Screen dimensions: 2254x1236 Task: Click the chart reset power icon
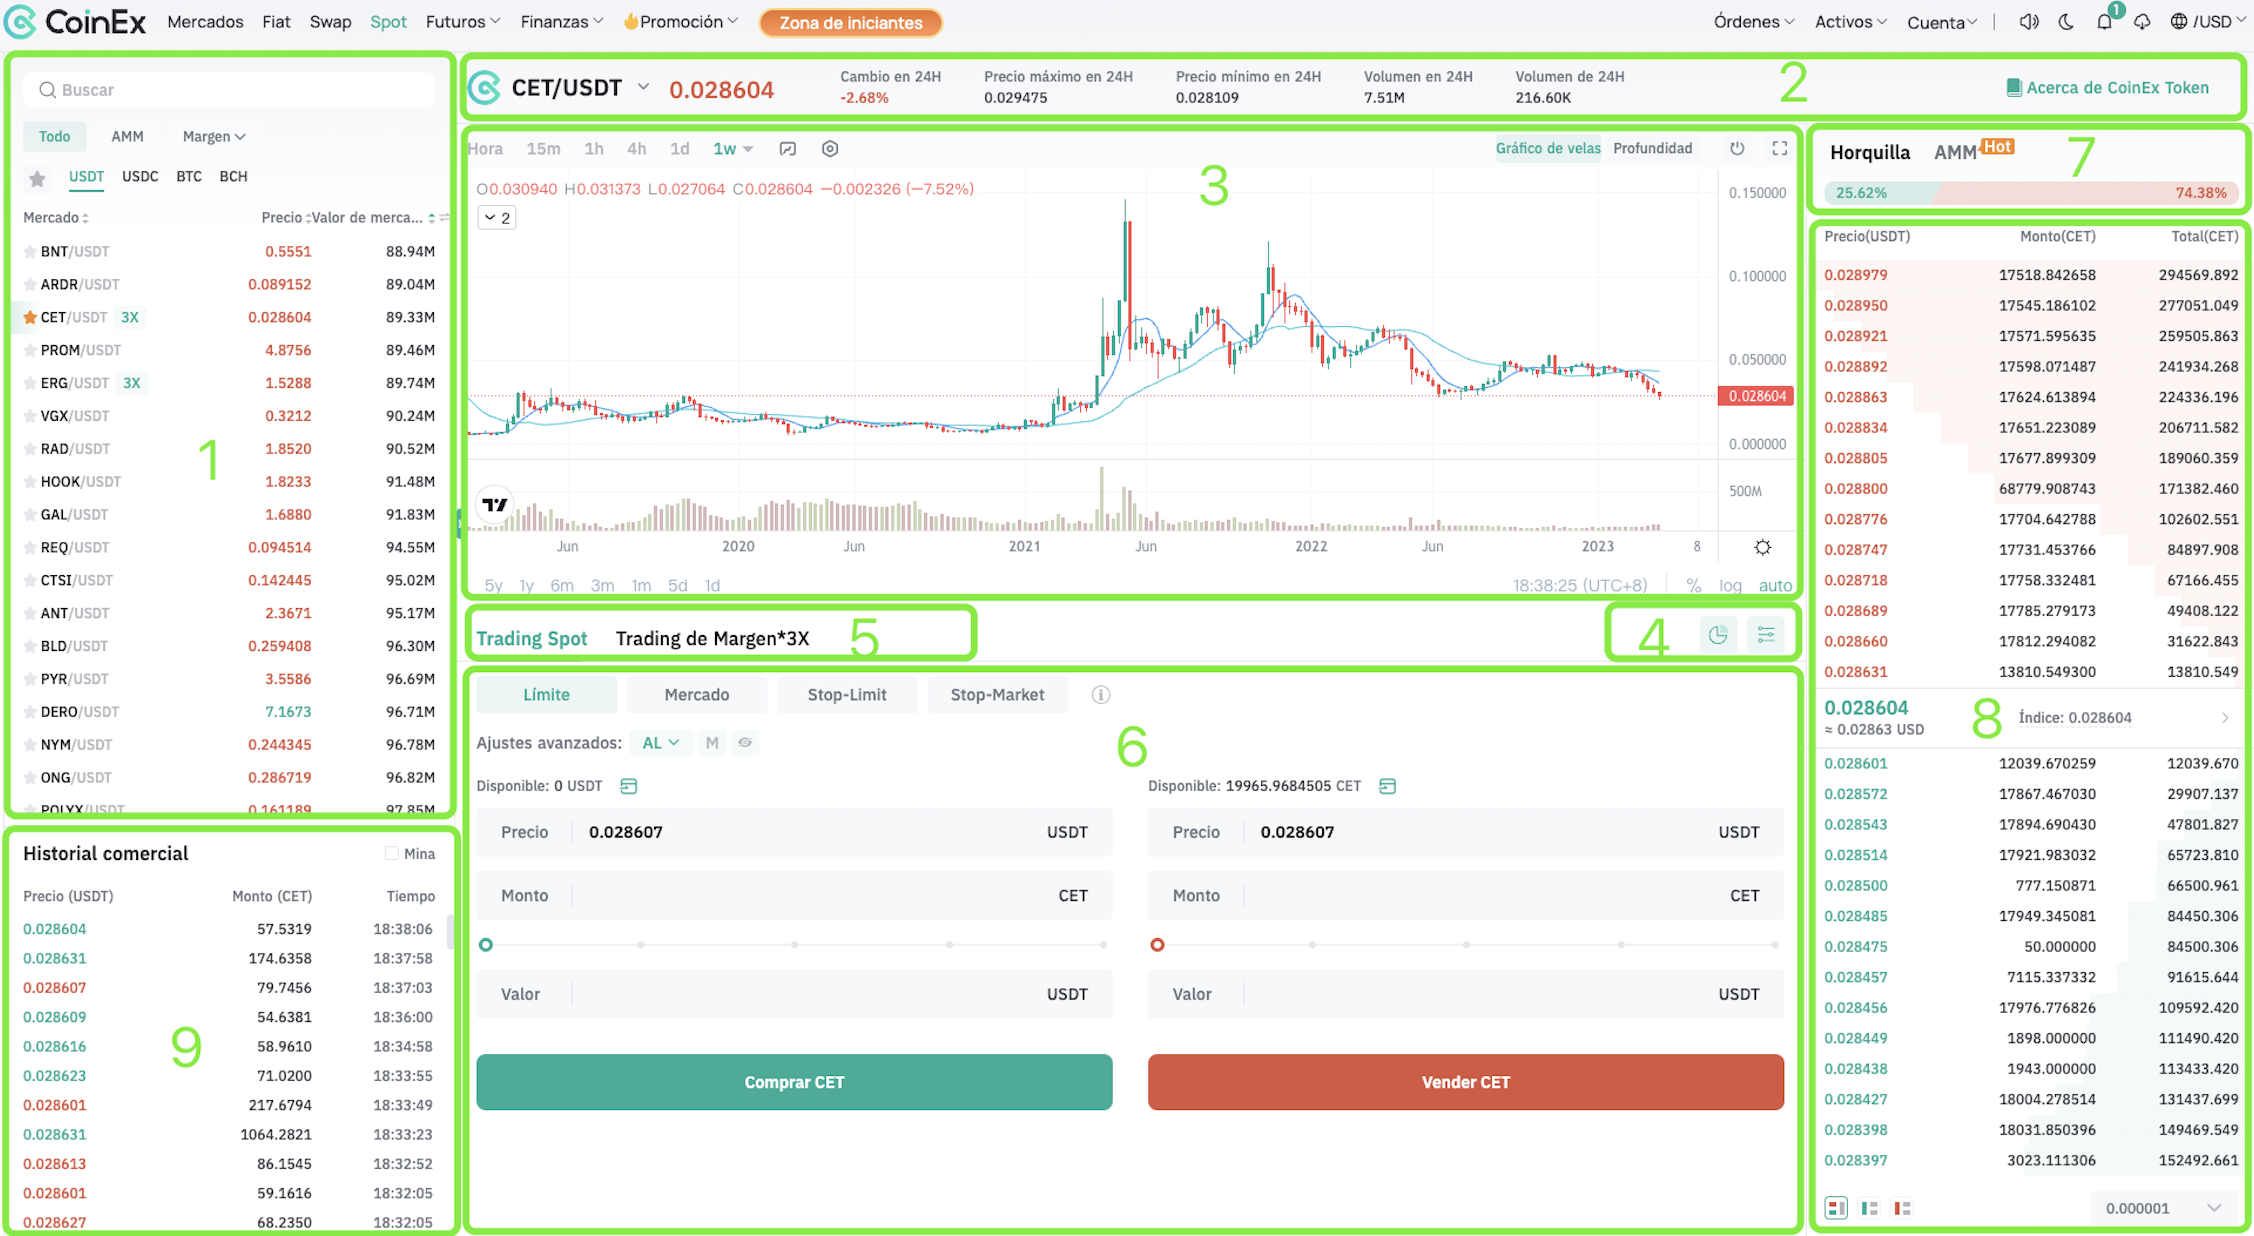click(x=1738, y=148)
